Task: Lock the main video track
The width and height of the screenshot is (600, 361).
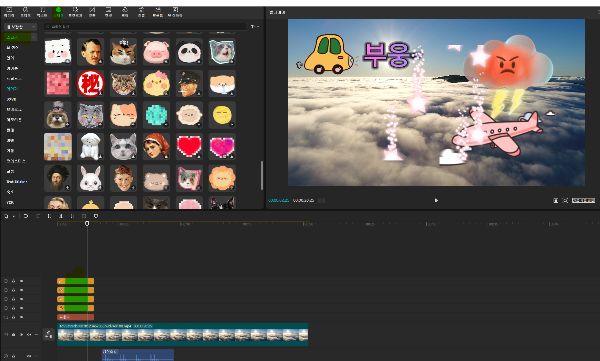Action: tap(13, 335)
